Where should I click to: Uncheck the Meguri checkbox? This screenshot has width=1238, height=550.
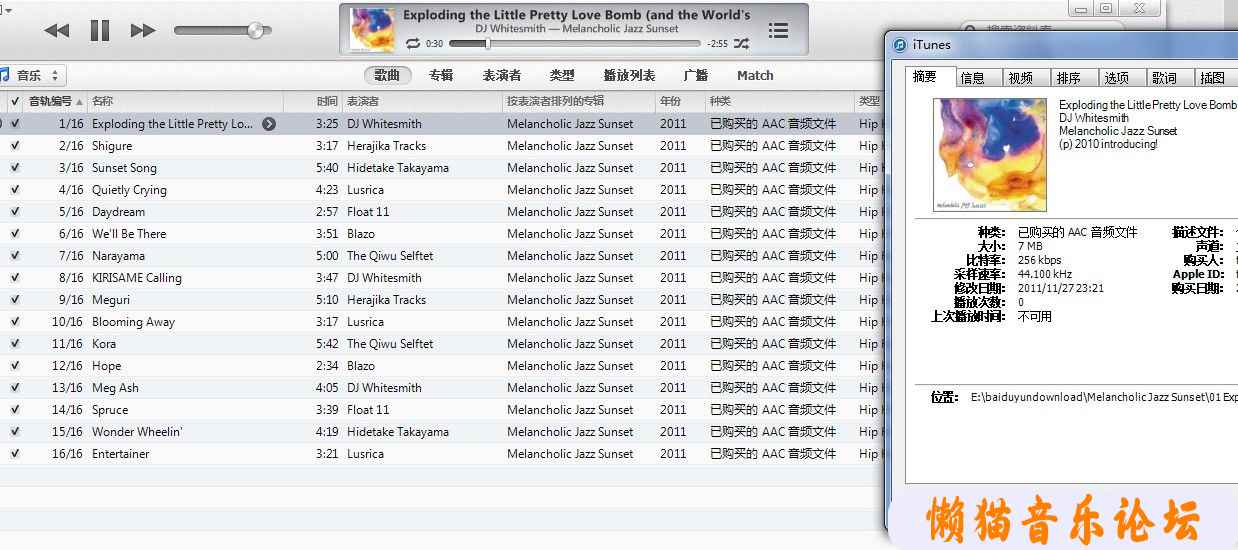pos(14,300)
